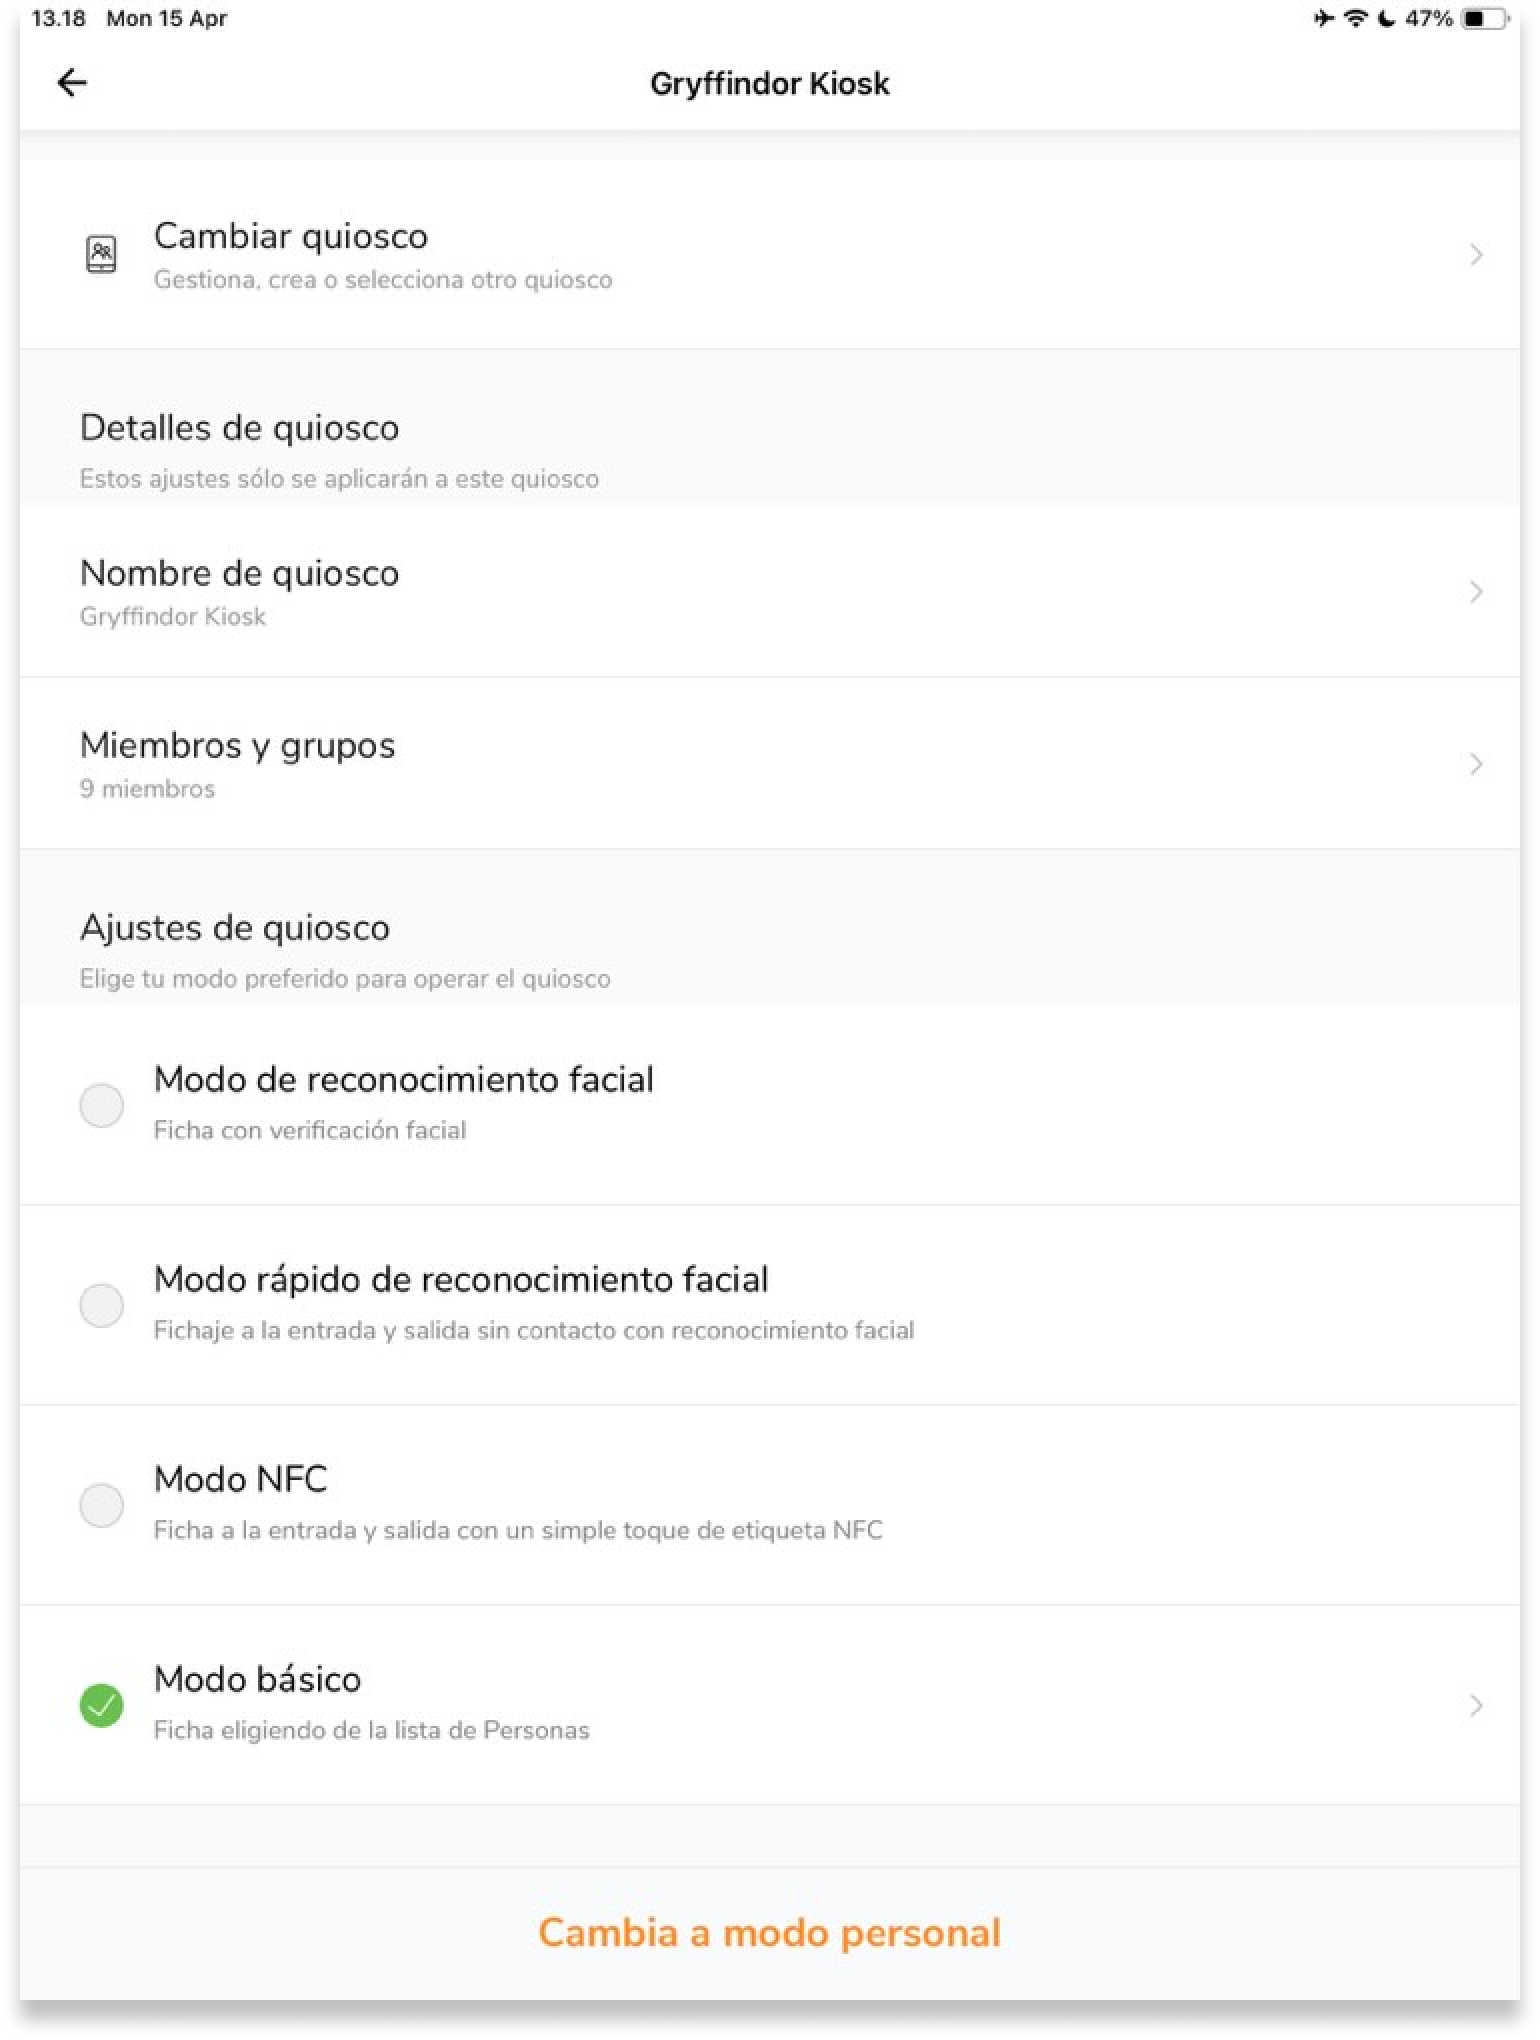
Task: Click the kiosk icon beside Cambiar quiosco
Action: [101, 255]
